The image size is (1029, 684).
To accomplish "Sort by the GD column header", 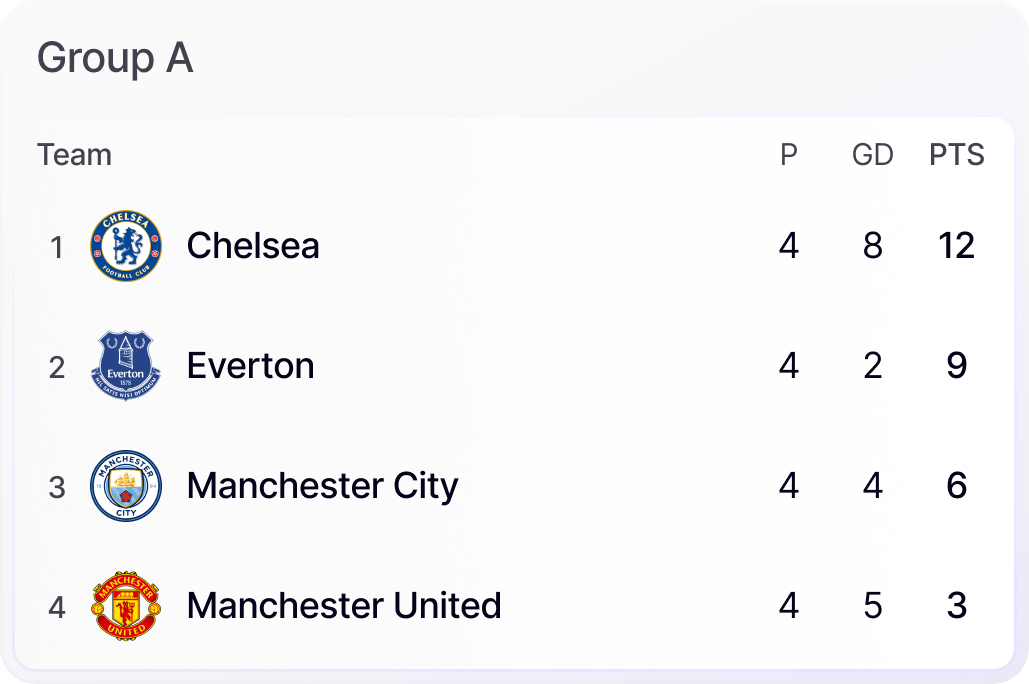I will point(872,155).
